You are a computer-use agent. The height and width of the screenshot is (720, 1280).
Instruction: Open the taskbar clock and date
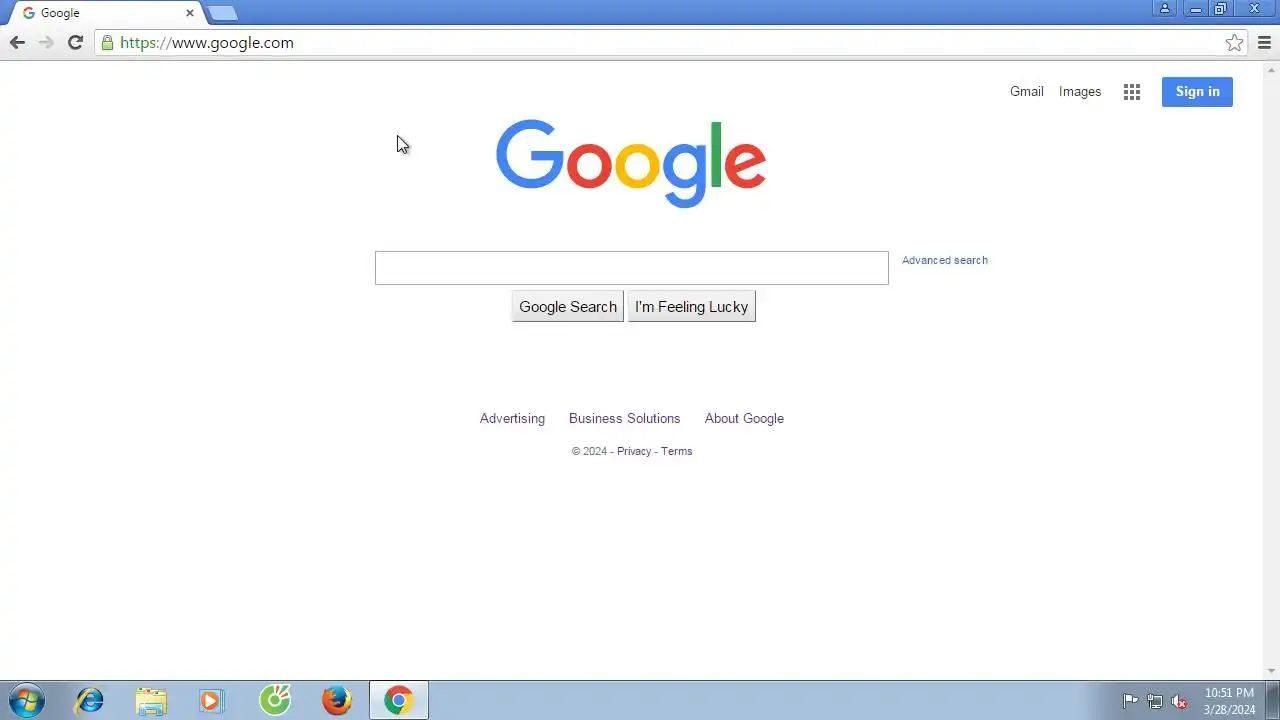(1229, 701)
